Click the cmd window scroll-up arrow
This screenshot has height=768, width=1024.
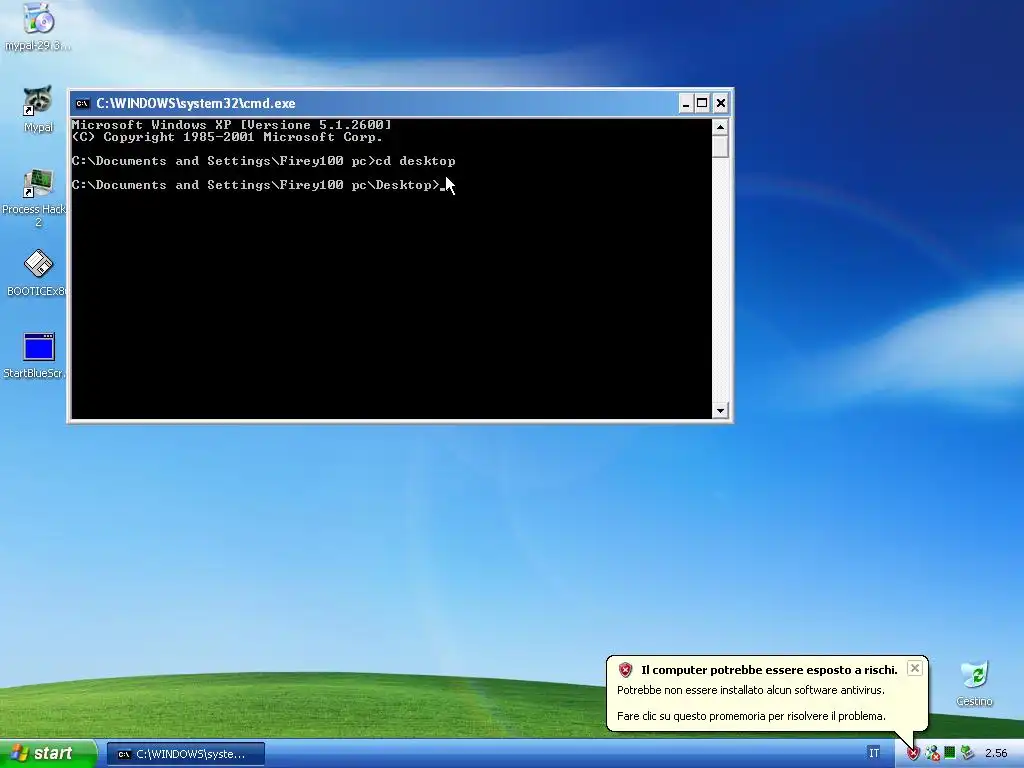720,127
